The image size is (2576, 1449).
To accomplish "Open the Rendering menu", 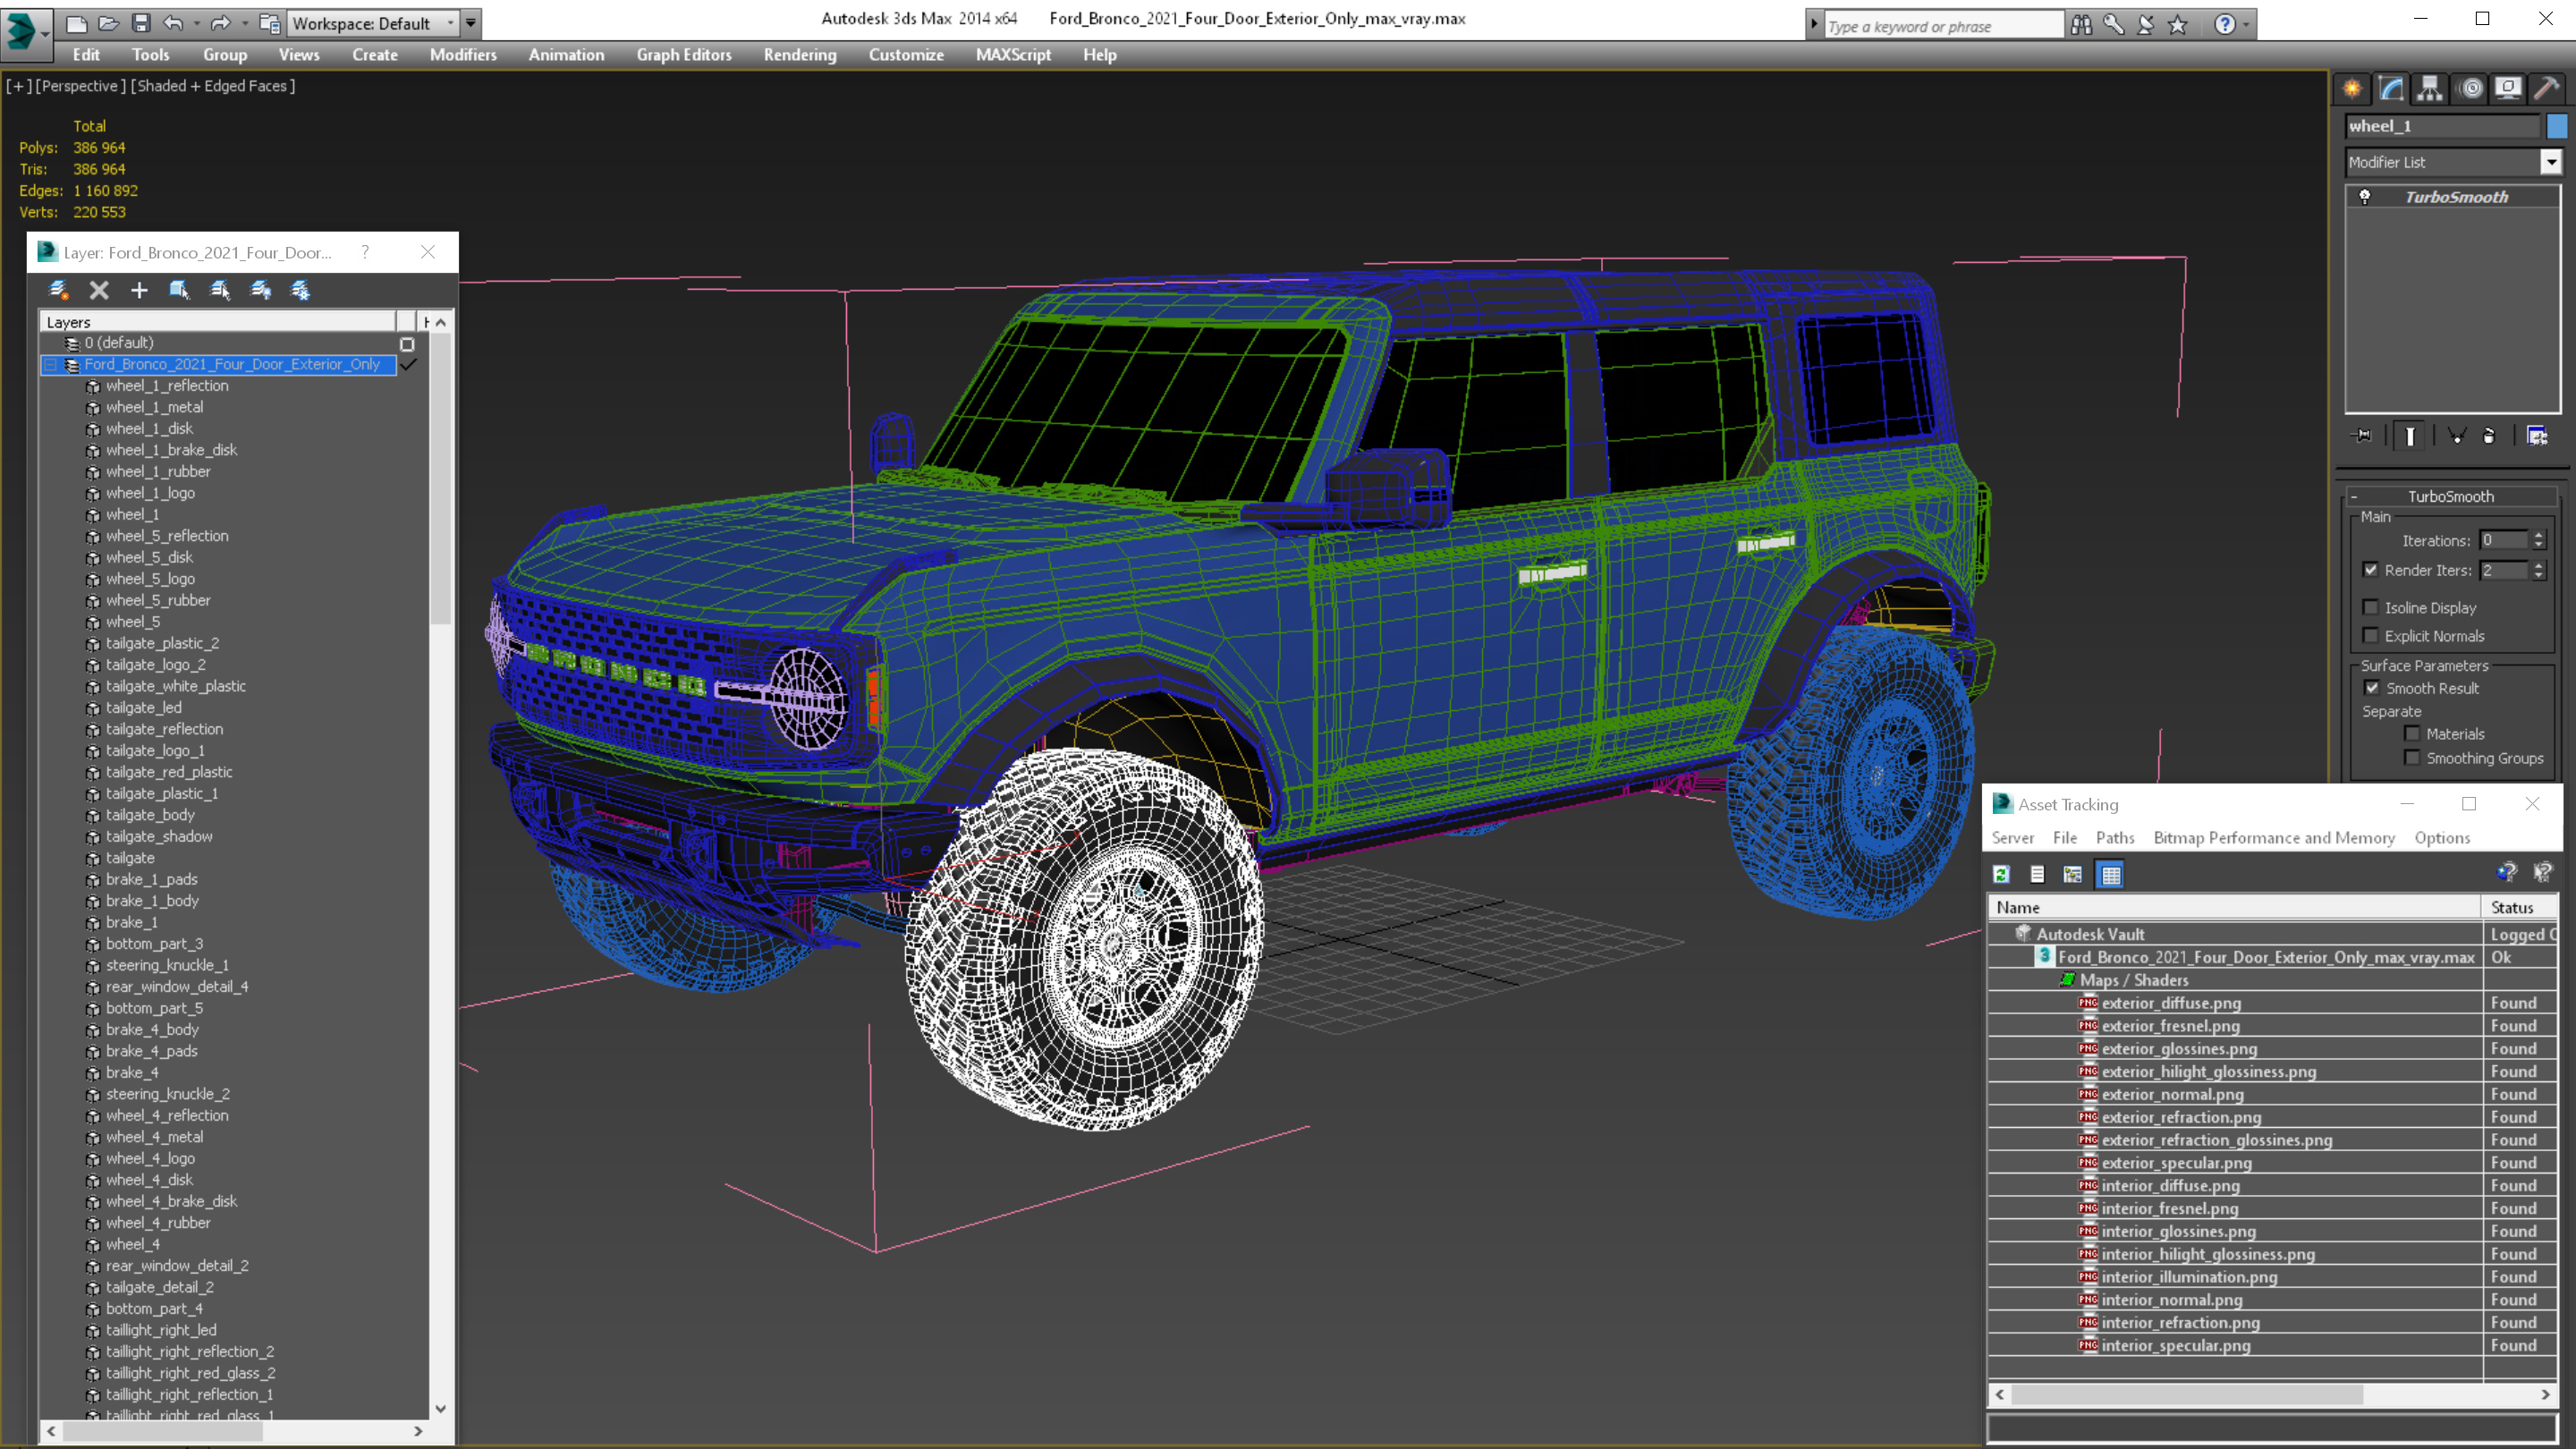I will (799, 55).
